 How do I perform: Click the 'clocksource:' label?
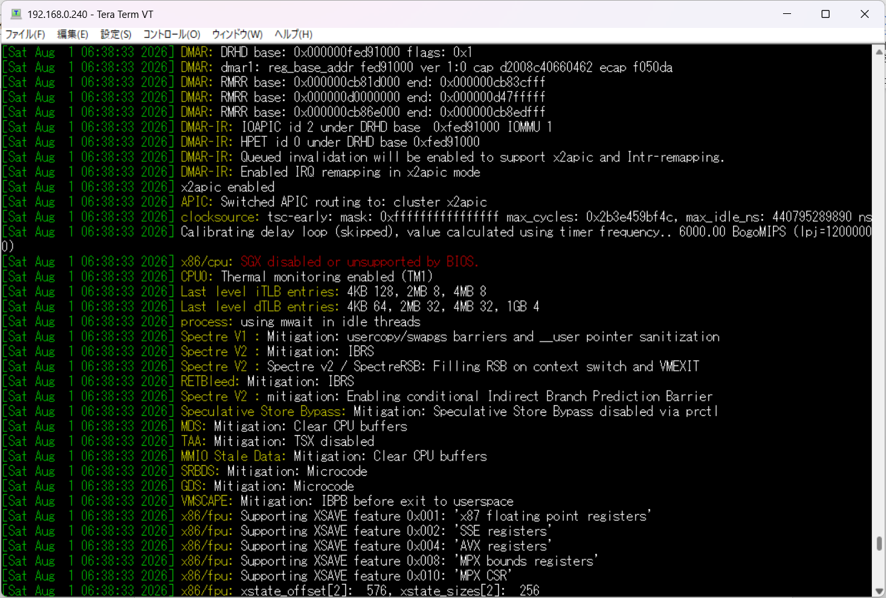(x=220, y=217)
